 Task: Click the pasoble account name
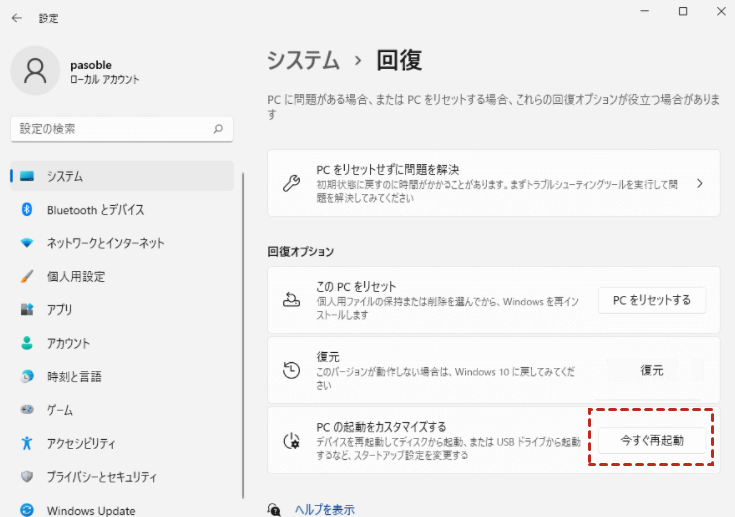(x=91, y=65)
